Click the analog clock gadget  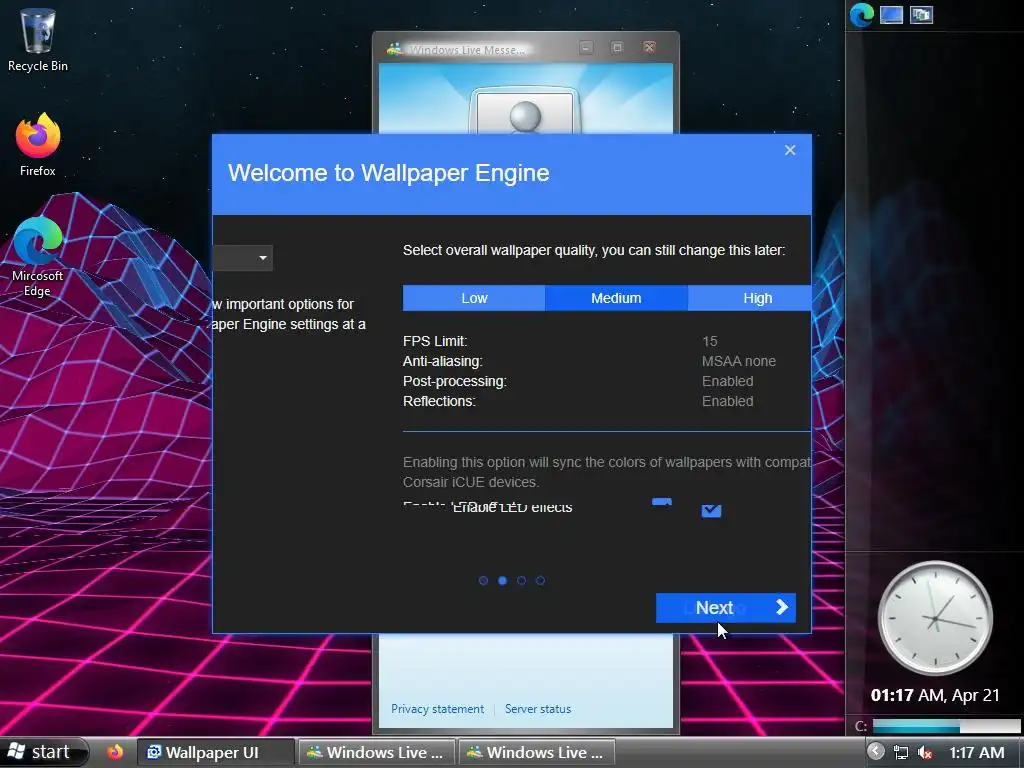coord(935,618)
